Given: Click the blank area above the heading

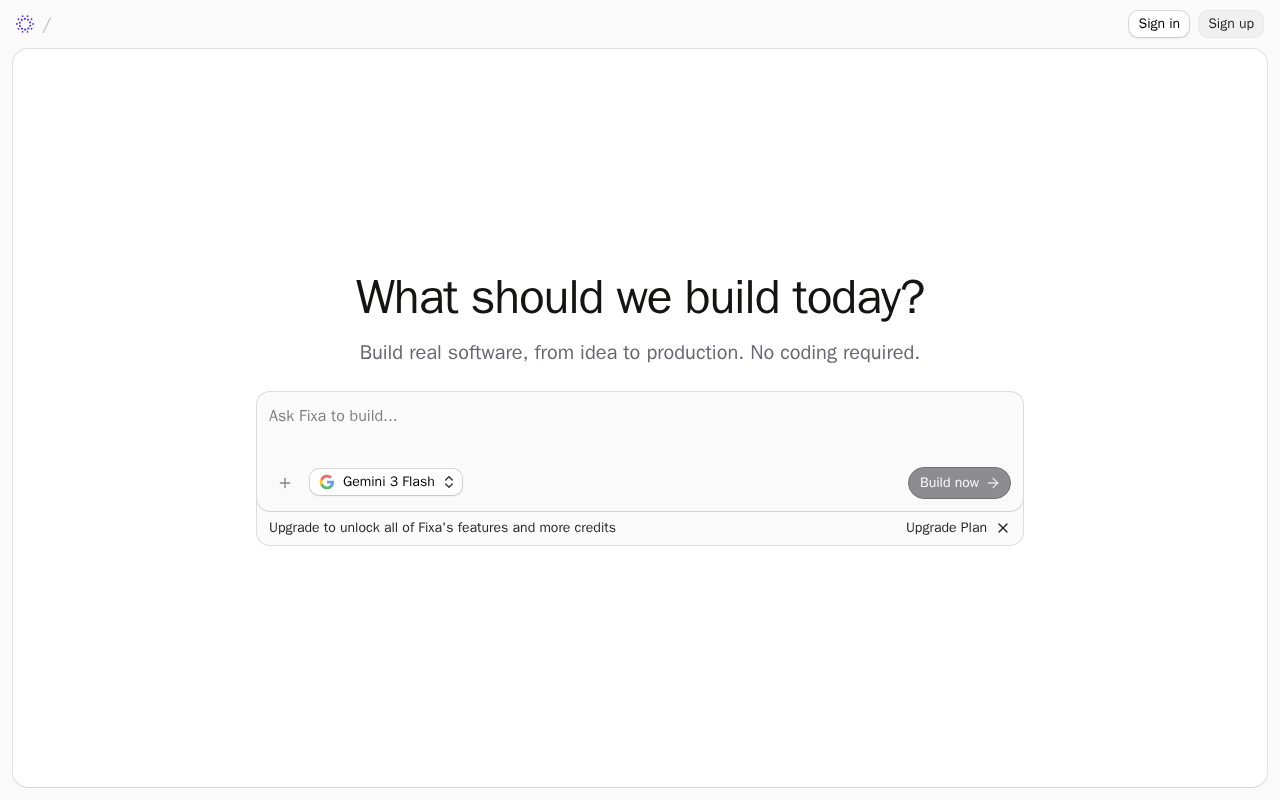Looking at the screenshot, I should 640,160.
